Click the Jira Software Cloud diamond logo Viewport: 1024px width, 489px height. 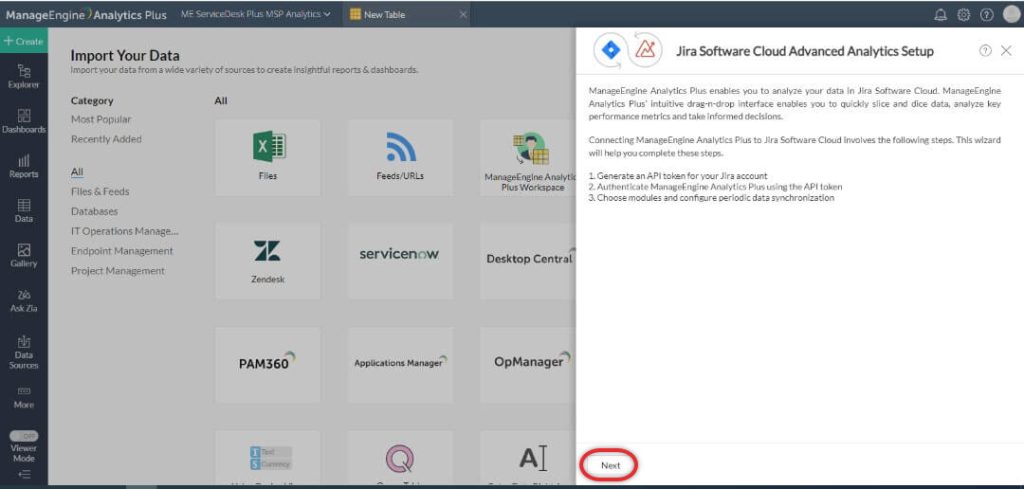611,50
